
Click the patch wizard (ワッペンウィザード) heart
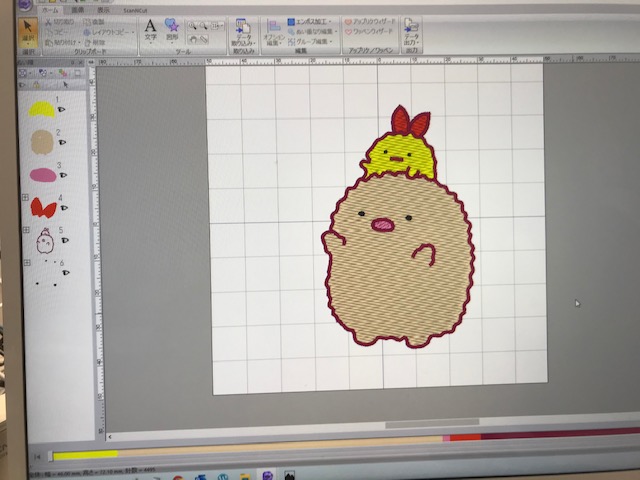[x=348, y=31]
